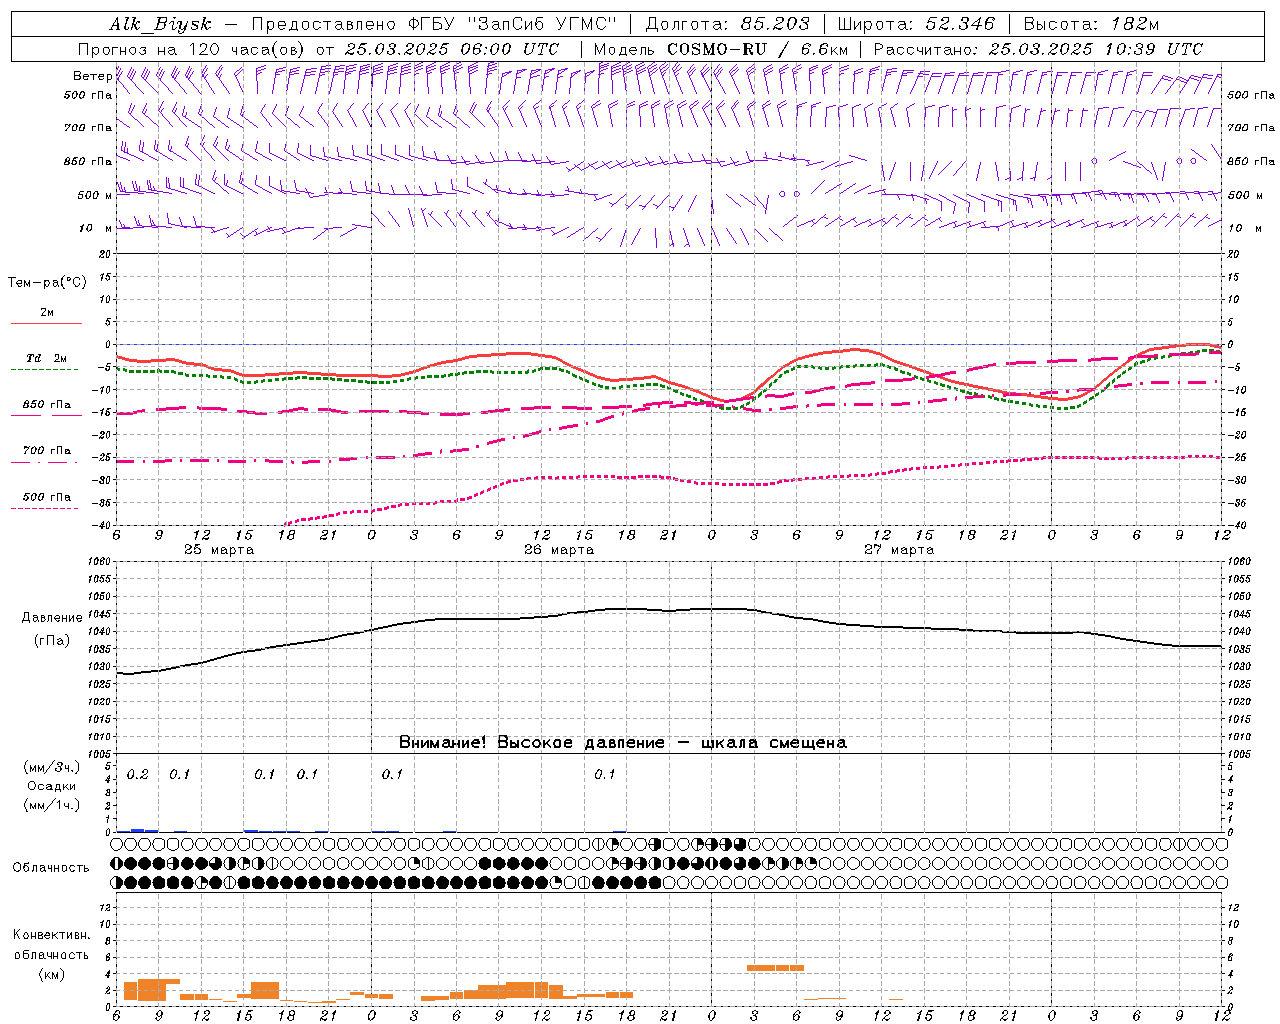
Task: Click the Осадки label
Action: click(52, 786)
